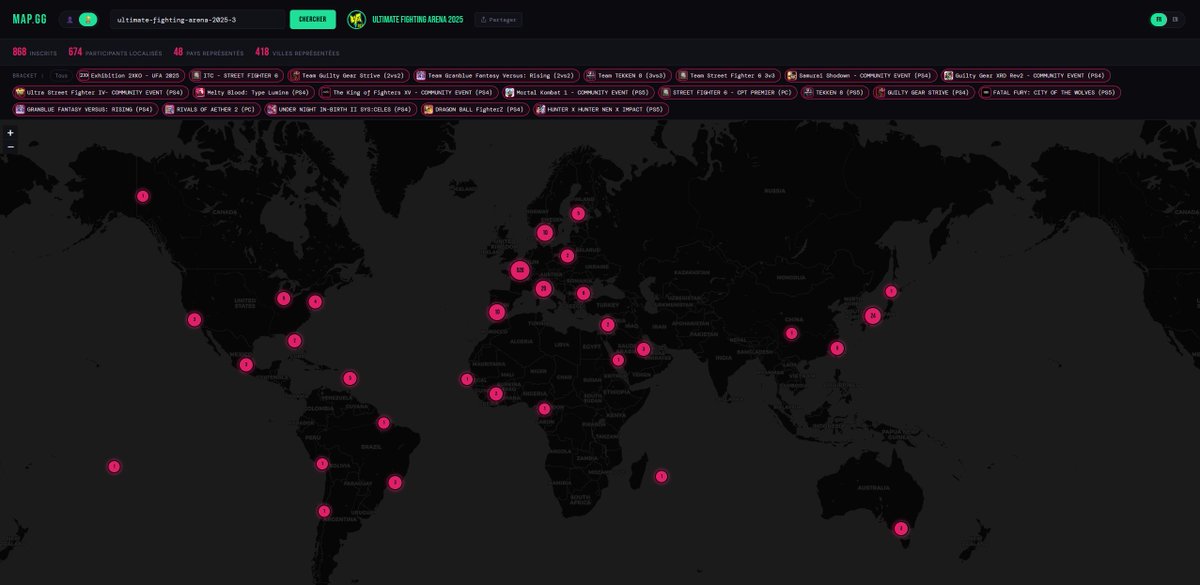This screenshot has width=1200, height=585.
Task: Open the large cluster marker over Japan
Action: (873, 316)
